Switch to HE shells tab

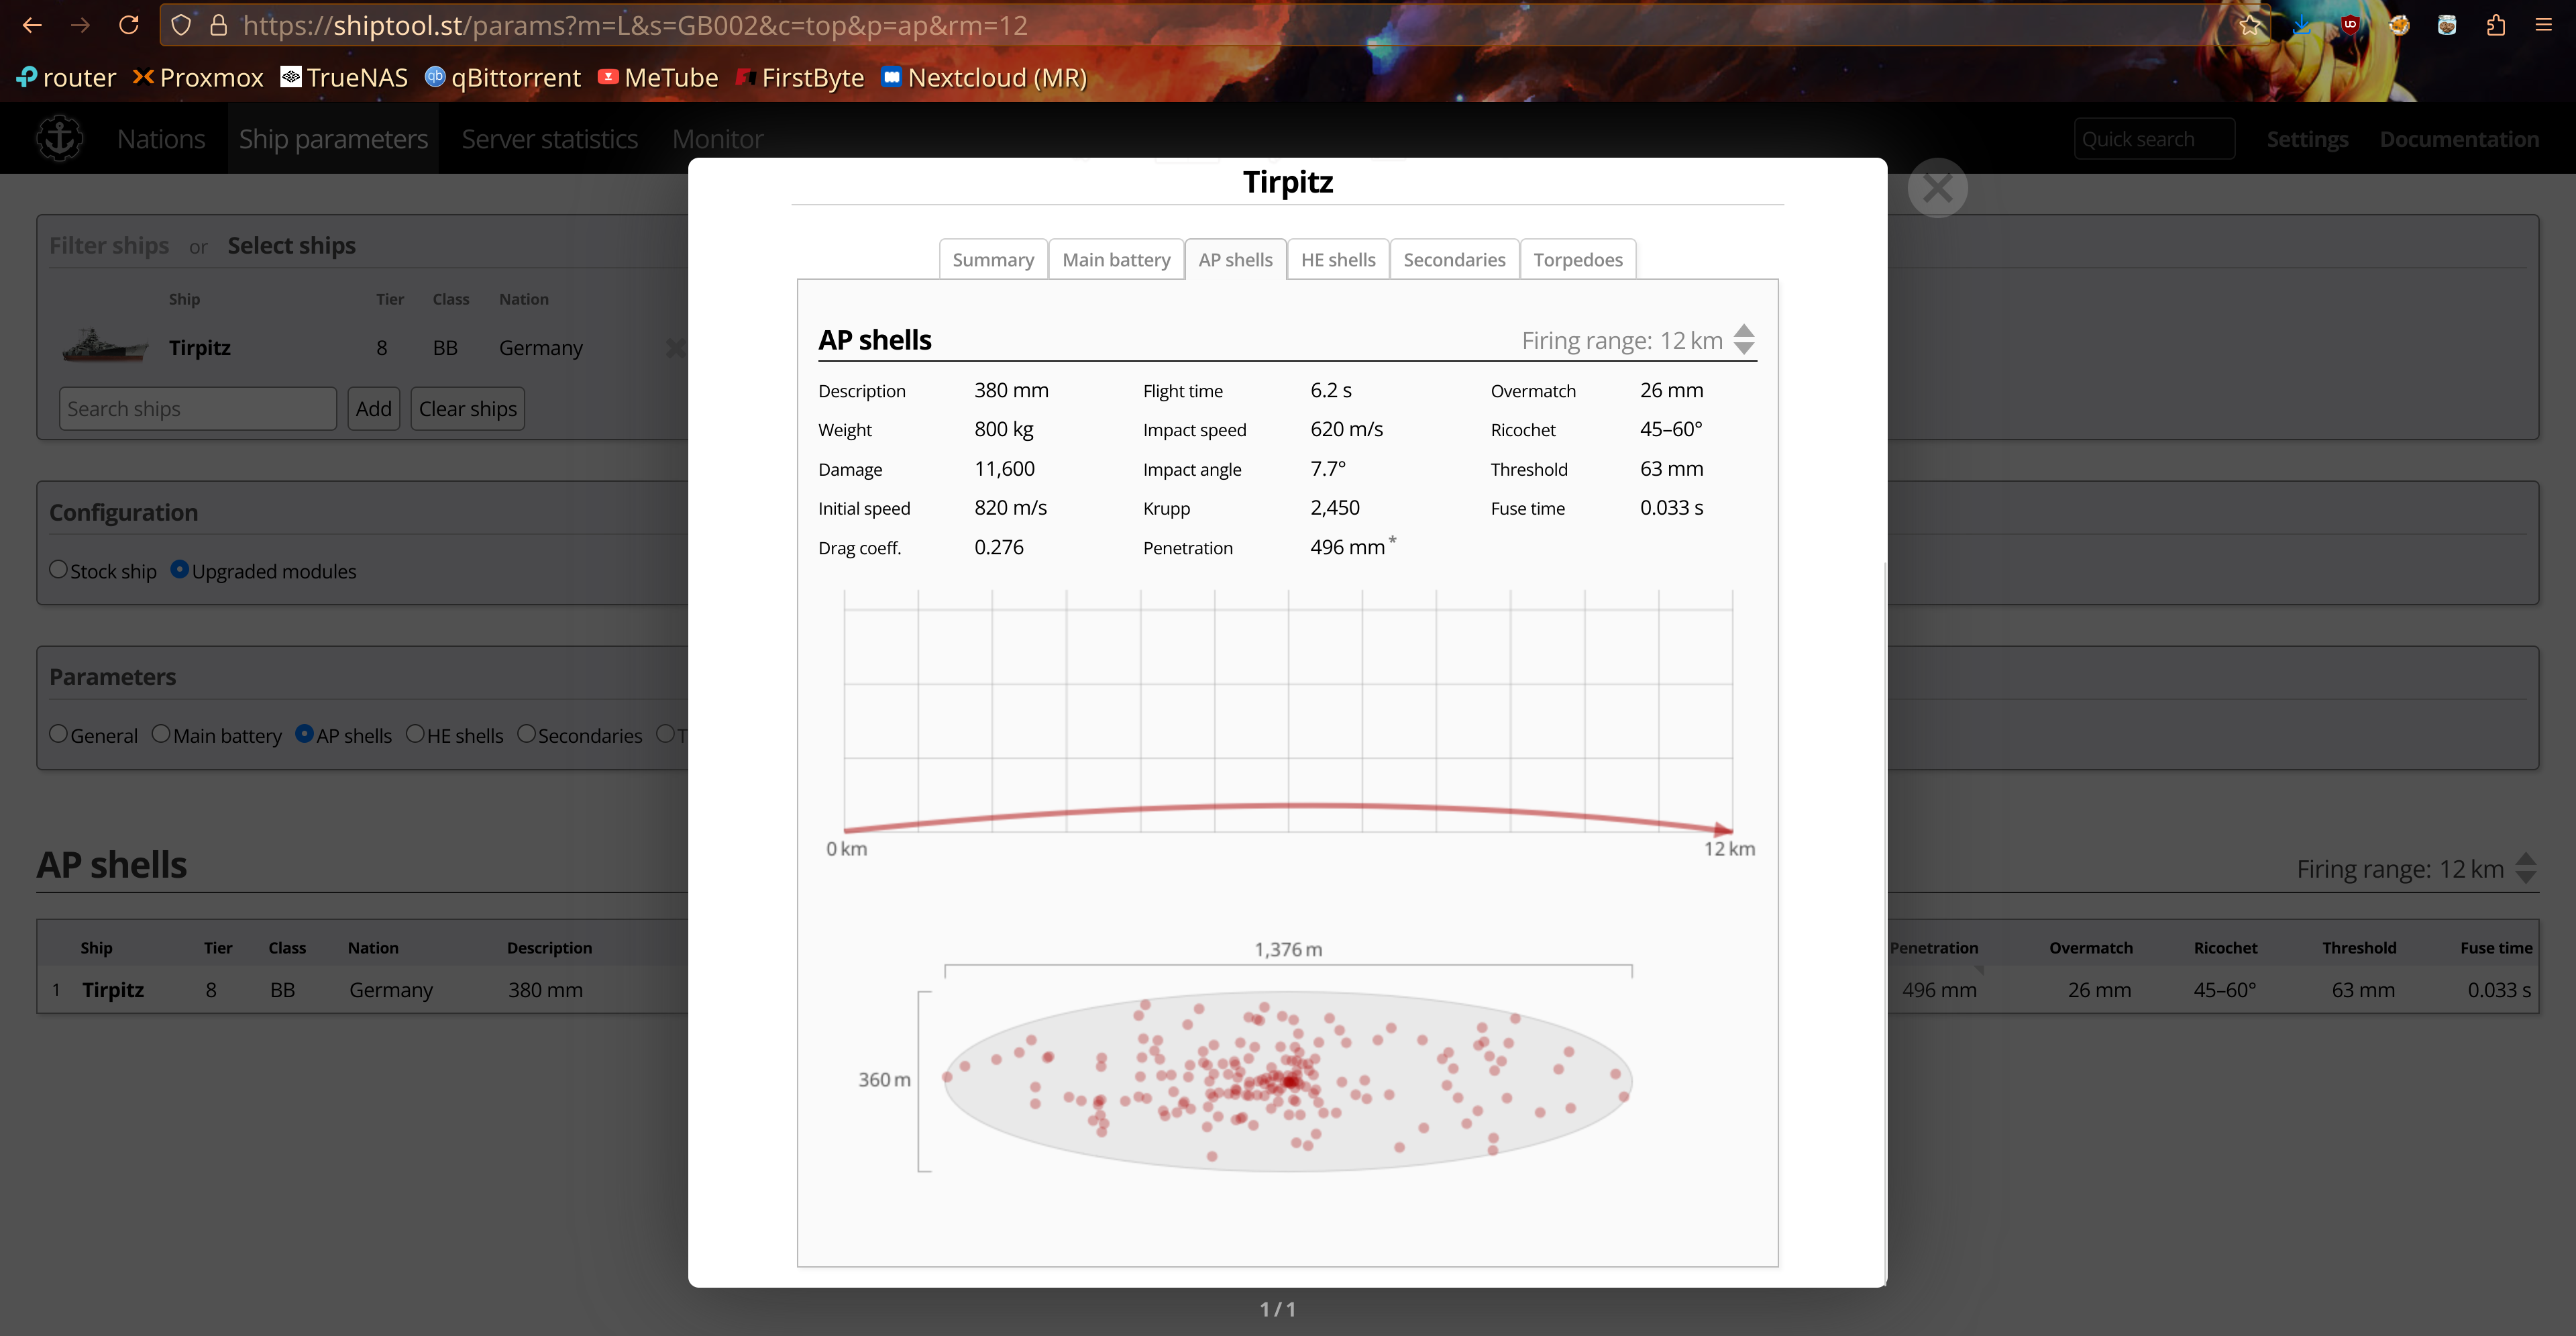1337,260
